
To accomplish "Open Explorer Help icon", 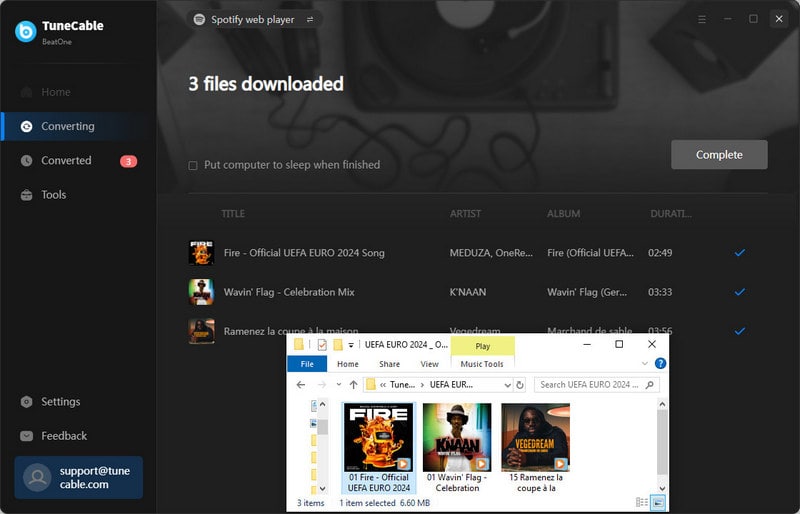I will tap(660, 363).
